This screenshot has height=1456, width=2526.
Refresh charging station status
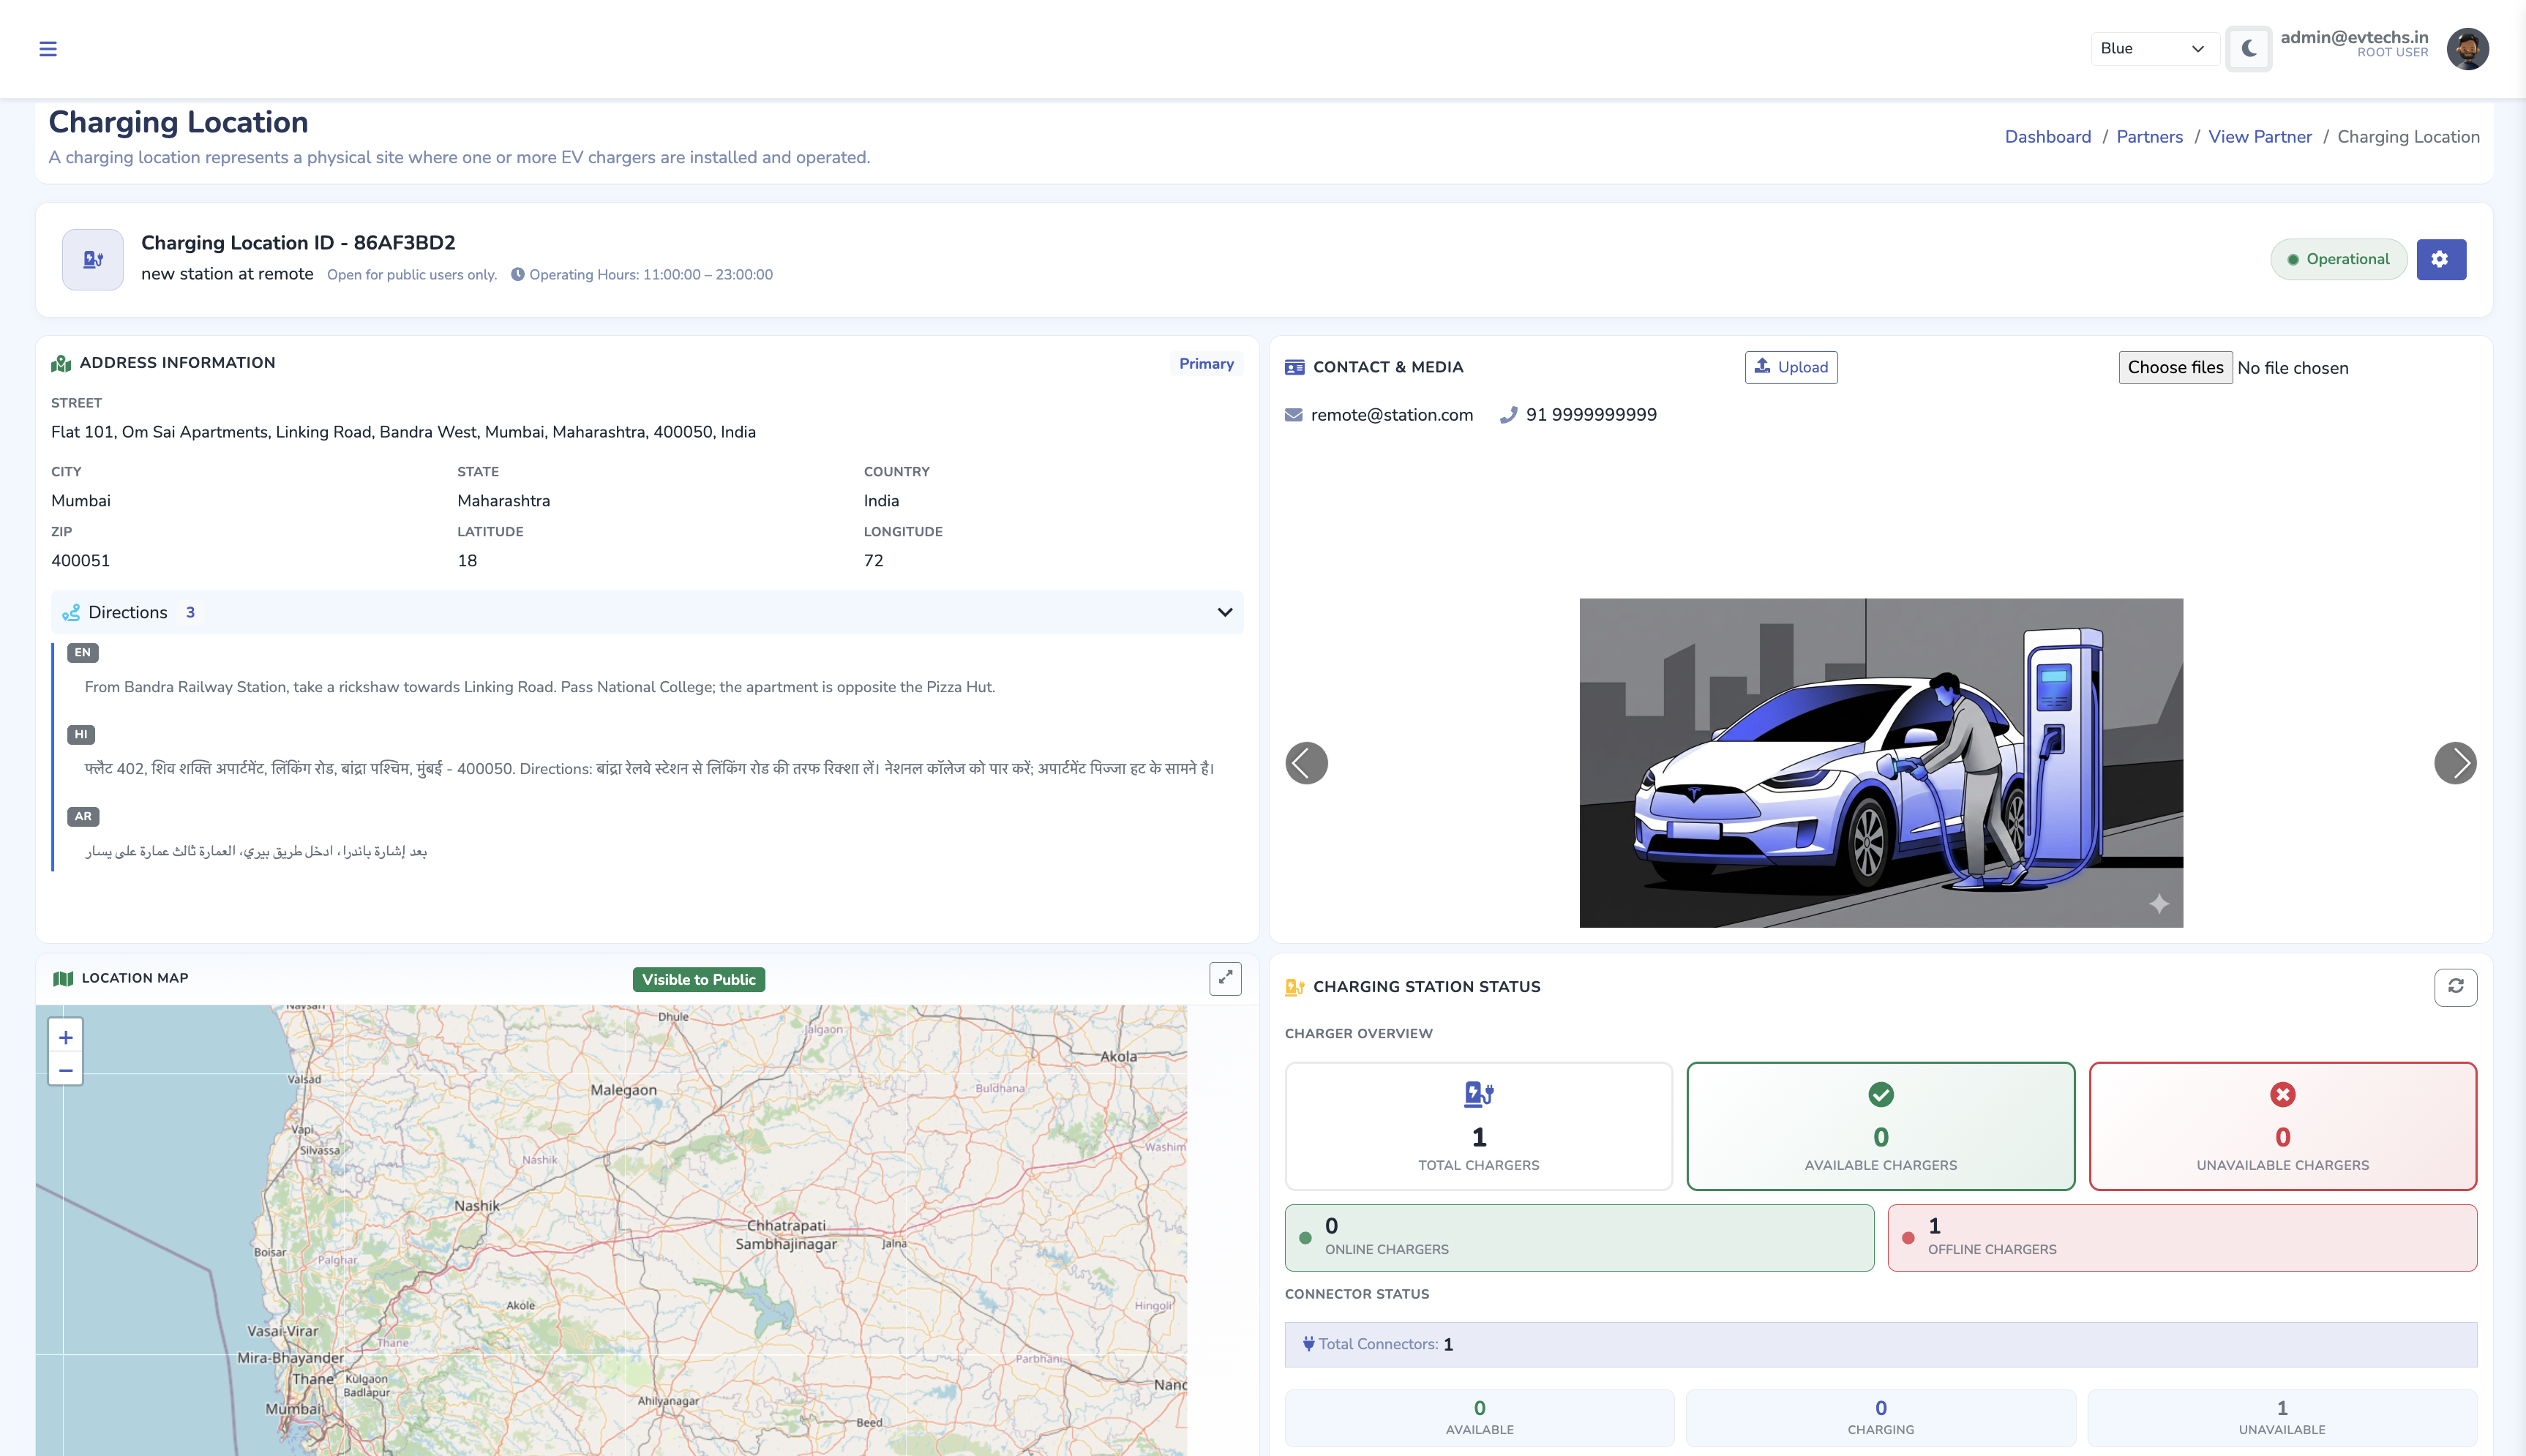tap(2455, 987)
